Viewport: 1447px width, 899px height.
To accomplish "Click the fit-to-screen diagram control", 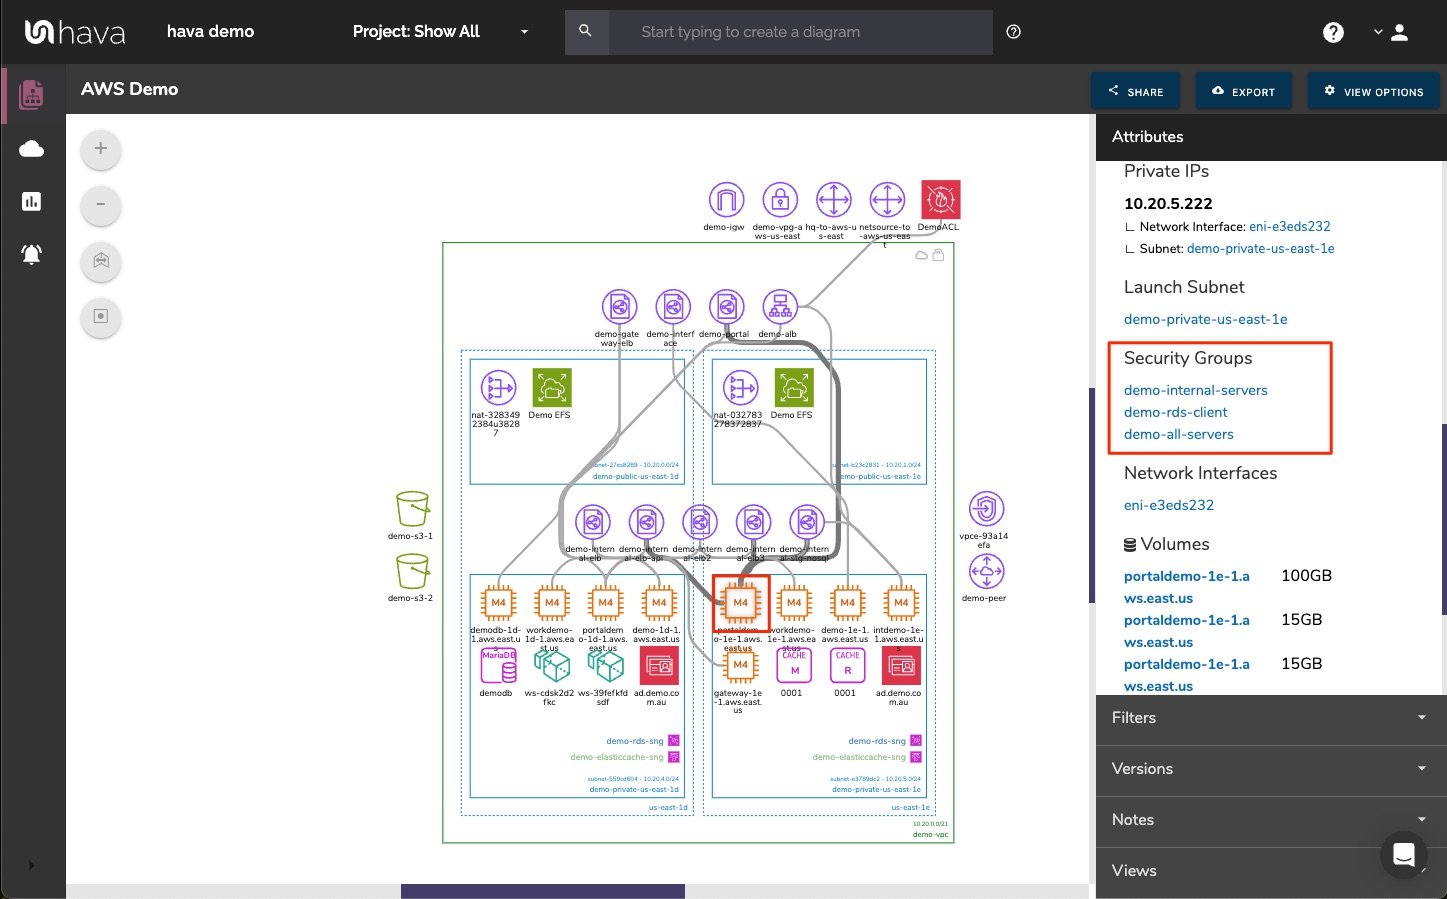I will pos(100,262).
